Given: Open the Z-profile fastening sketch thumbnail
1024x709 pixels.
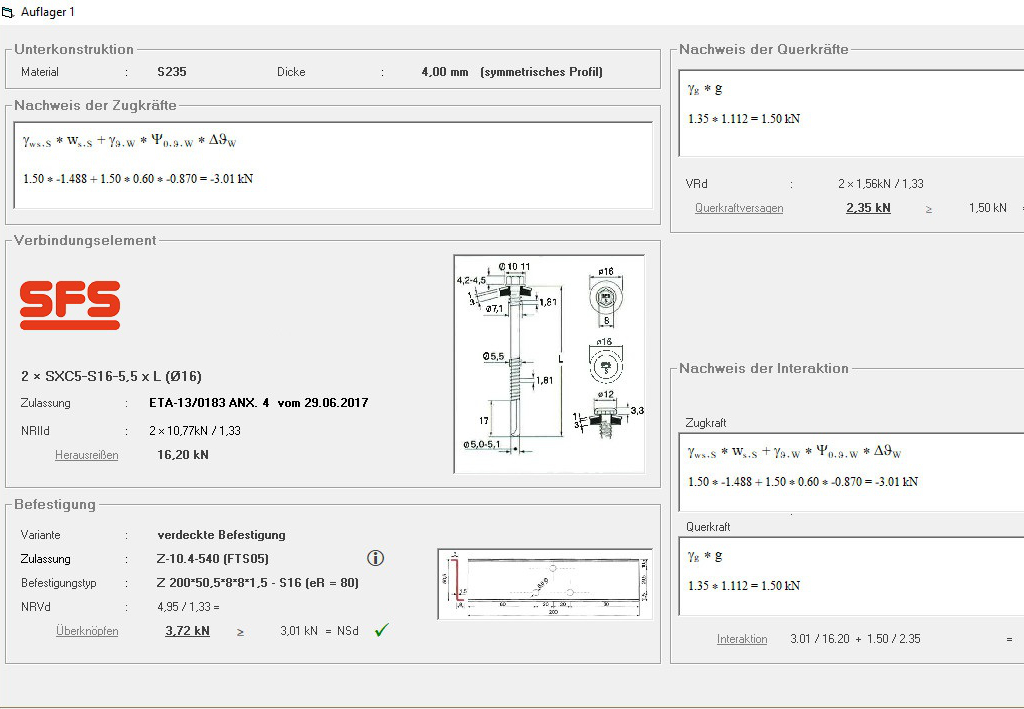Looking at the screenshot, I should click(545, 584).
